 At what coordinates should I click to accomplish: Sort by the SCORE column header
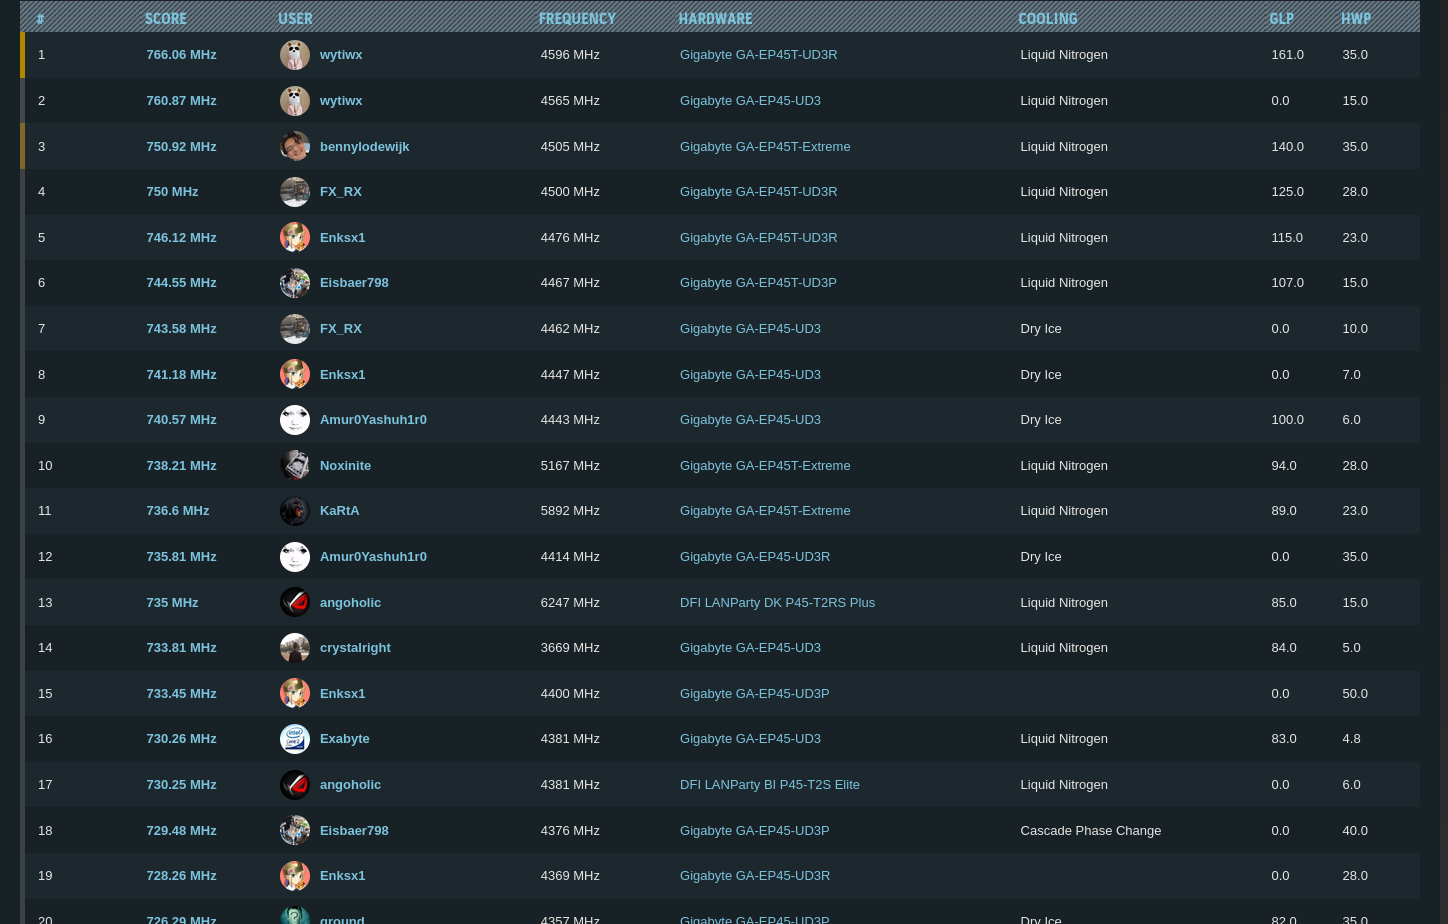tap(166, 19)
